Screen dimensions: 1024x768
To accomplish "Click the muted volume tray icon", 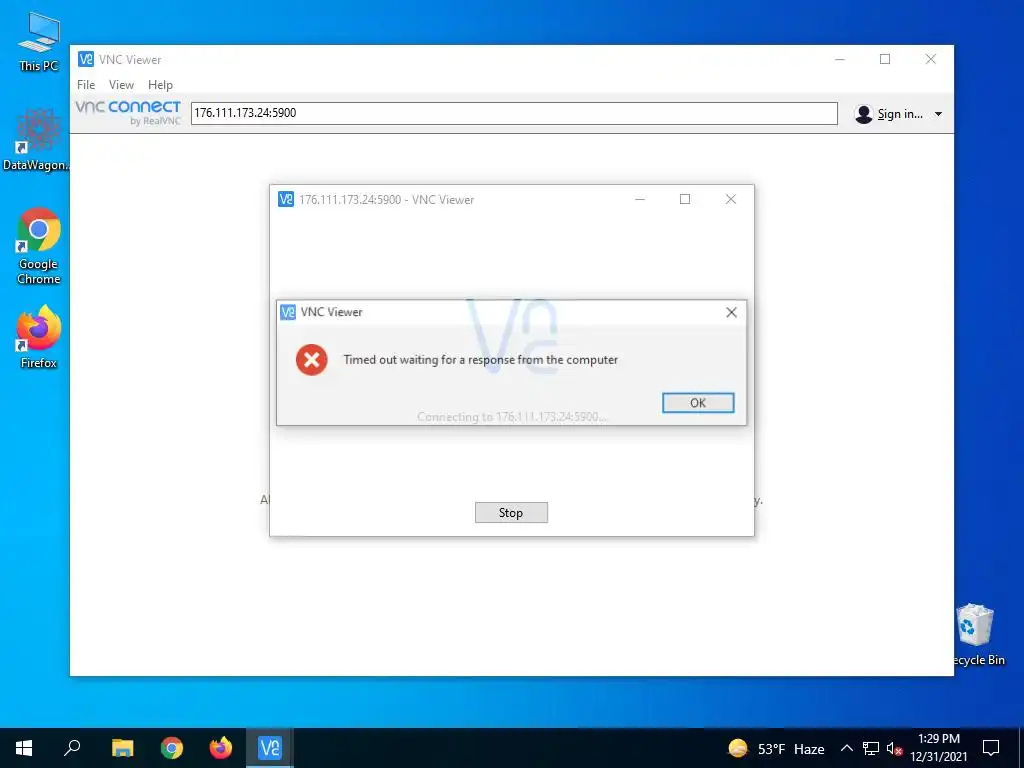I will (895, 749).
